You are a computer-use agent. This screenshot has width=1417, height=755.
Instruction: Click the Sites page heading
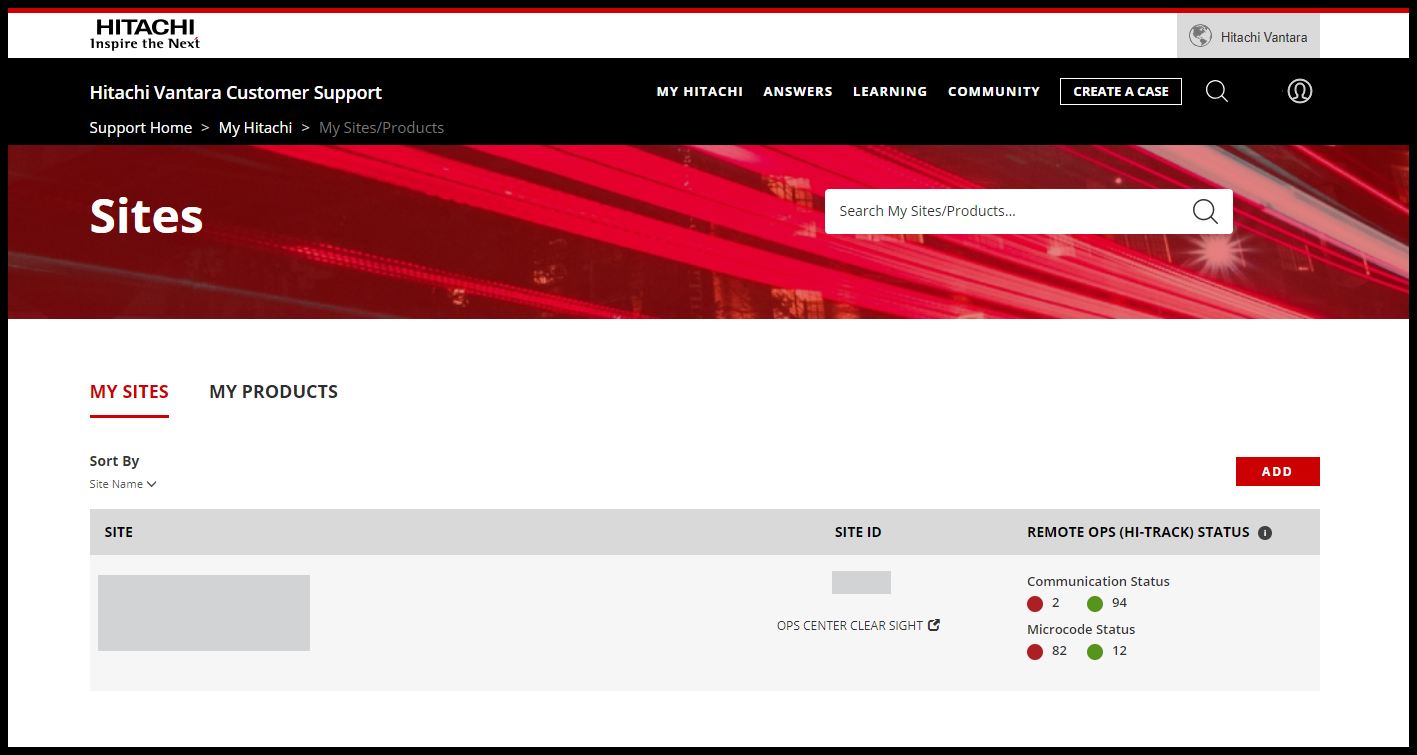pyautogui.click(x=146, y=215)
